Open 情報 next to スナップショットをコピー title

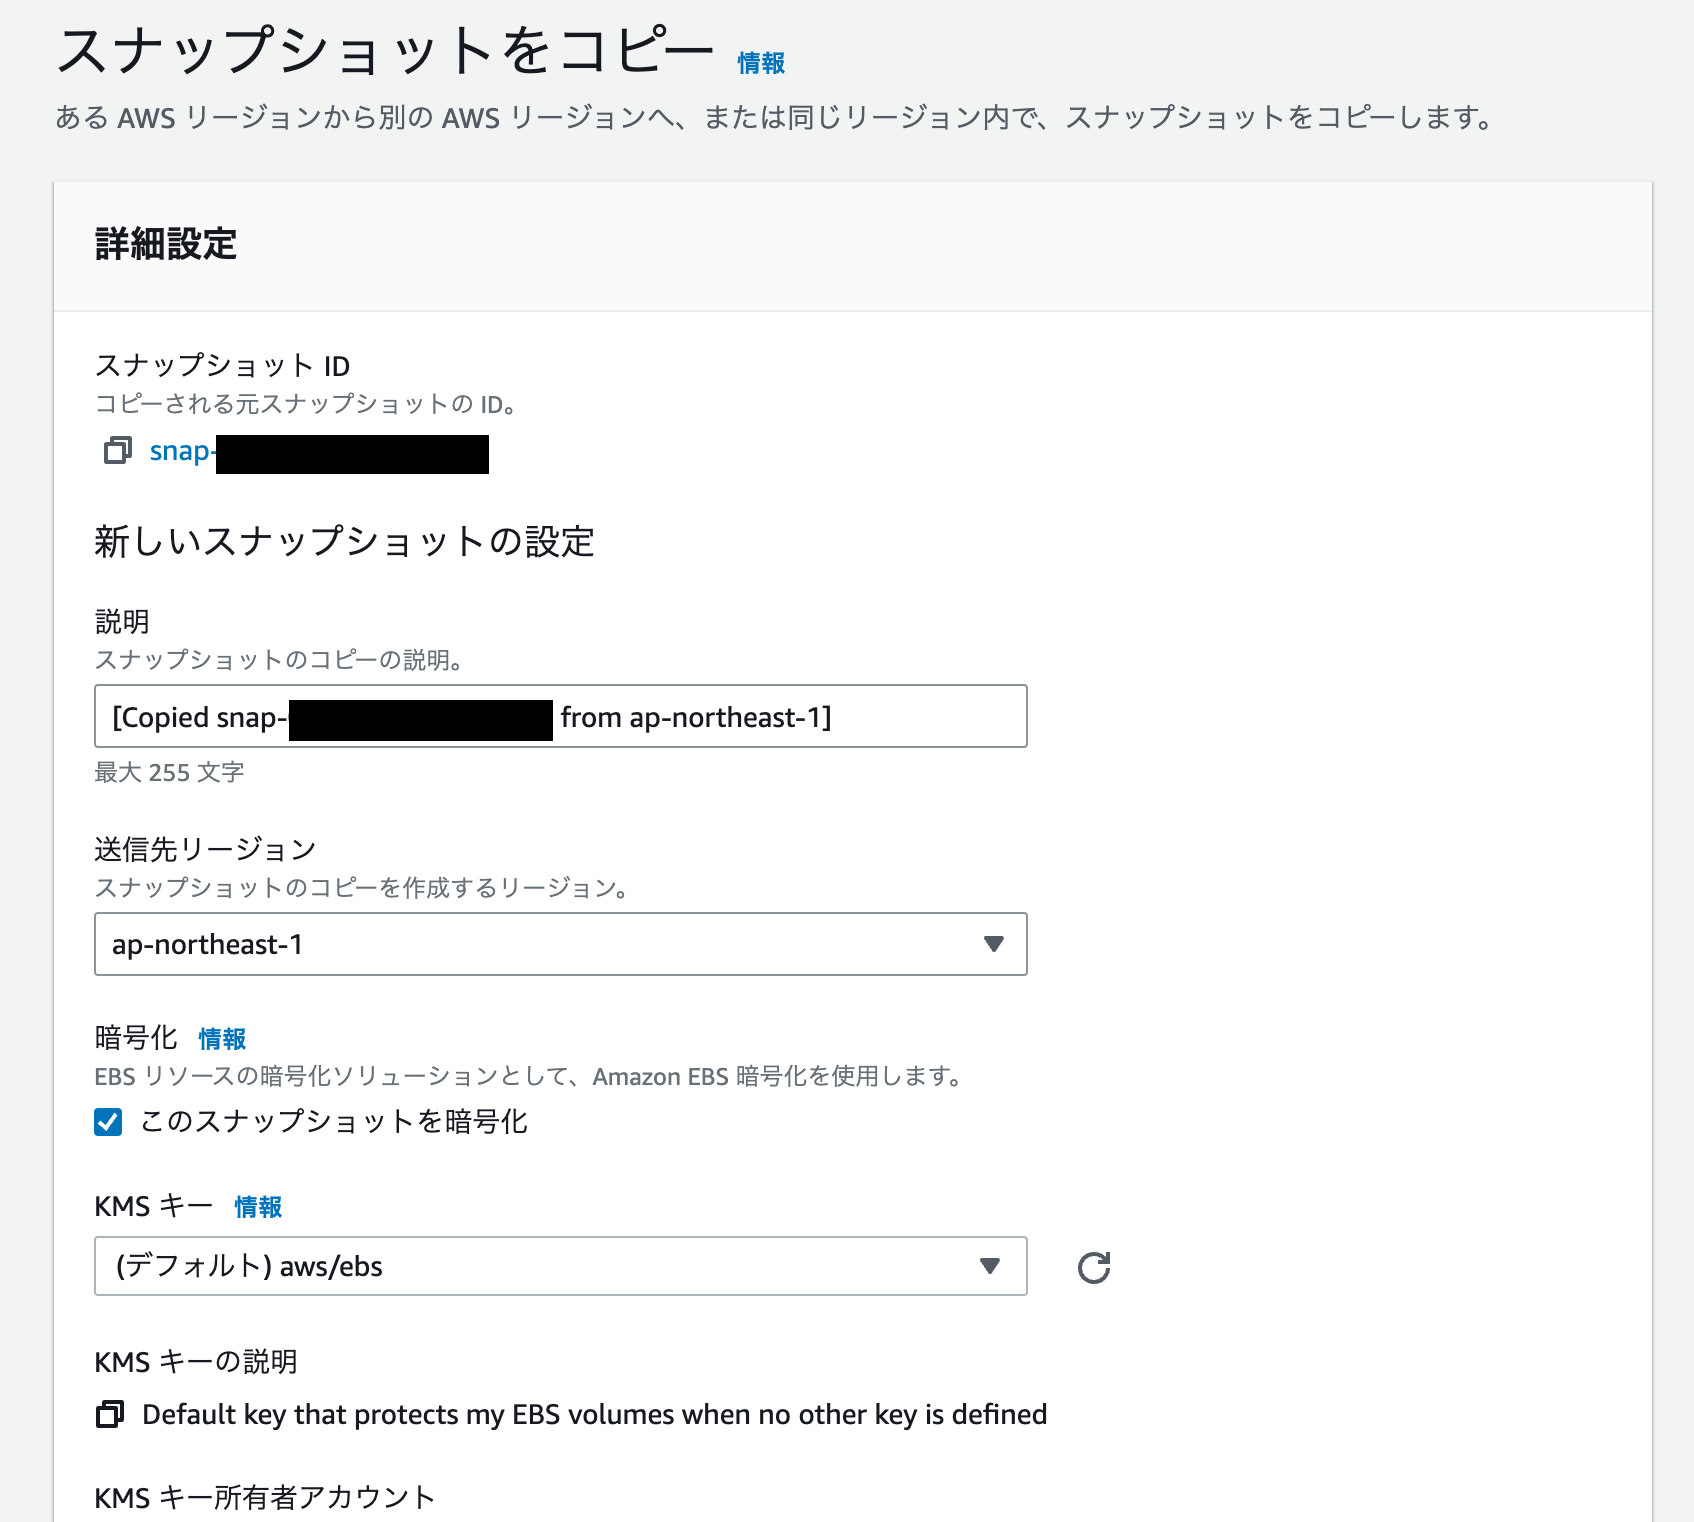(759, 62)
